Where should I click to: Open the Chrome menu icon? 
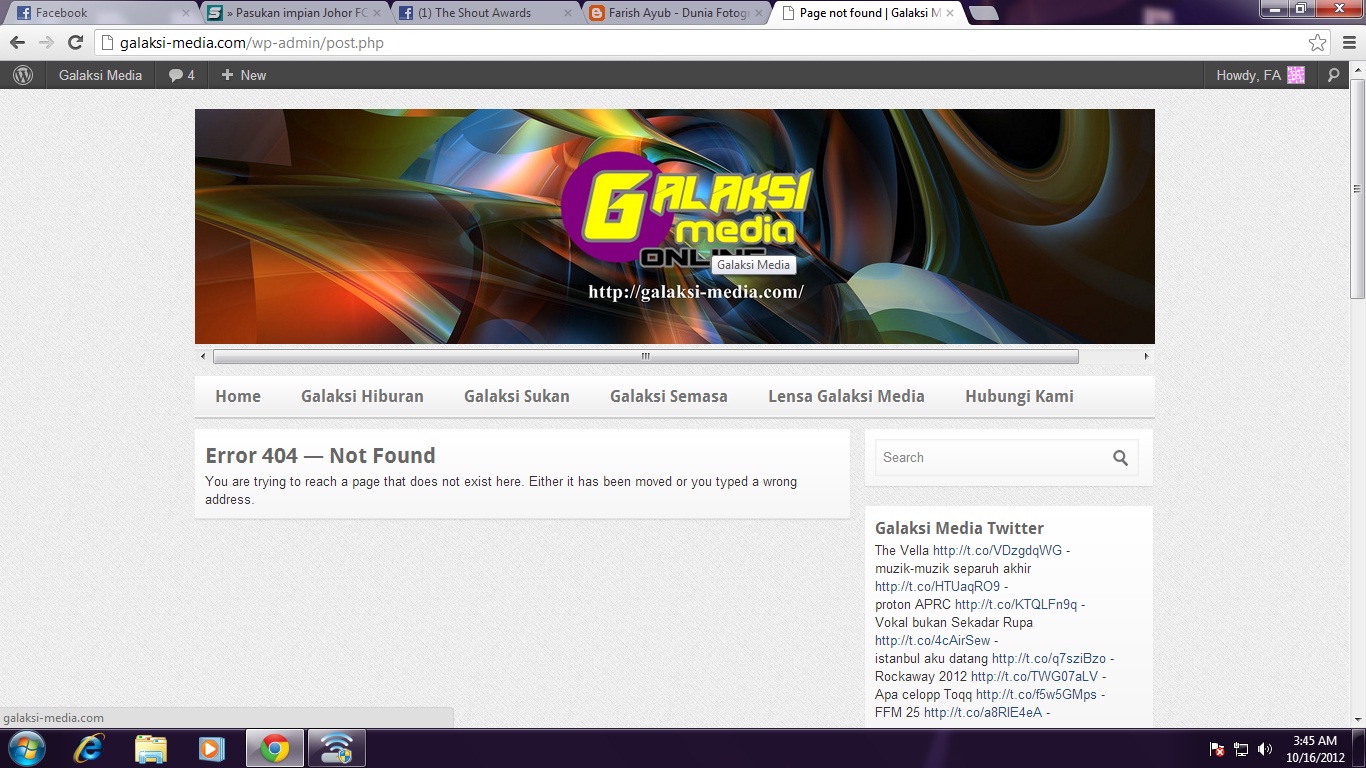tap(1349, 43)
